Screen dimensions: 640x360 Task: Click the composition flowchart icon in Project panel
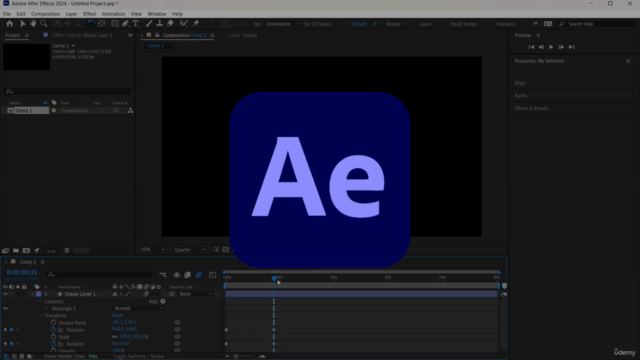130,111
